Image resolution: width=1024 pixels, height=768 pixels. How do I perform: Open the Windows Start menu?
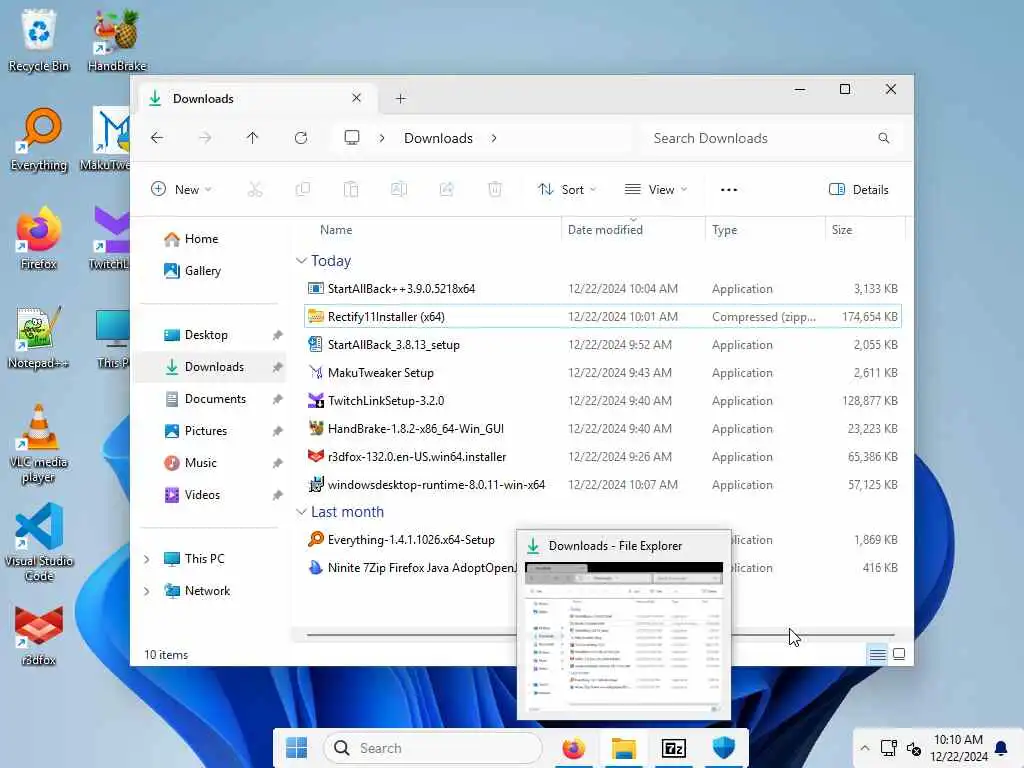(297, 748)
